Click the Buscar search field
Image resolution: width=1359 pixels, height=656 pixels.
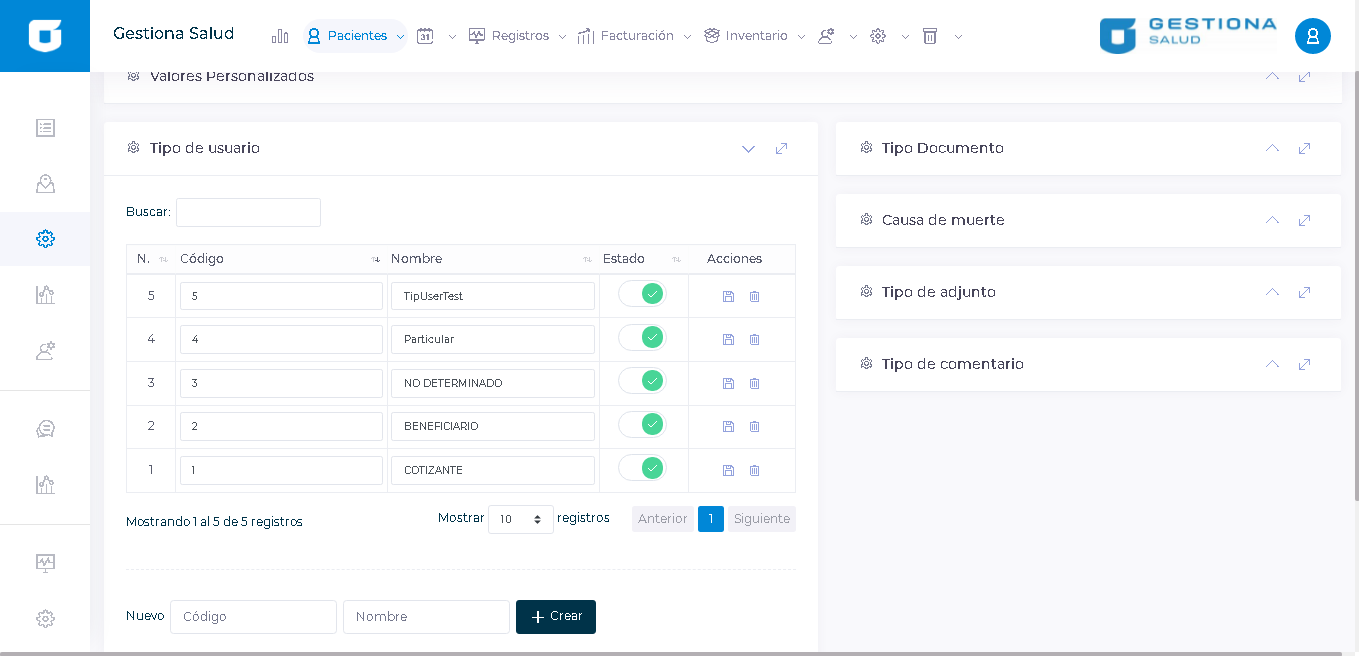pyautogui.click(x=248, y=212)
